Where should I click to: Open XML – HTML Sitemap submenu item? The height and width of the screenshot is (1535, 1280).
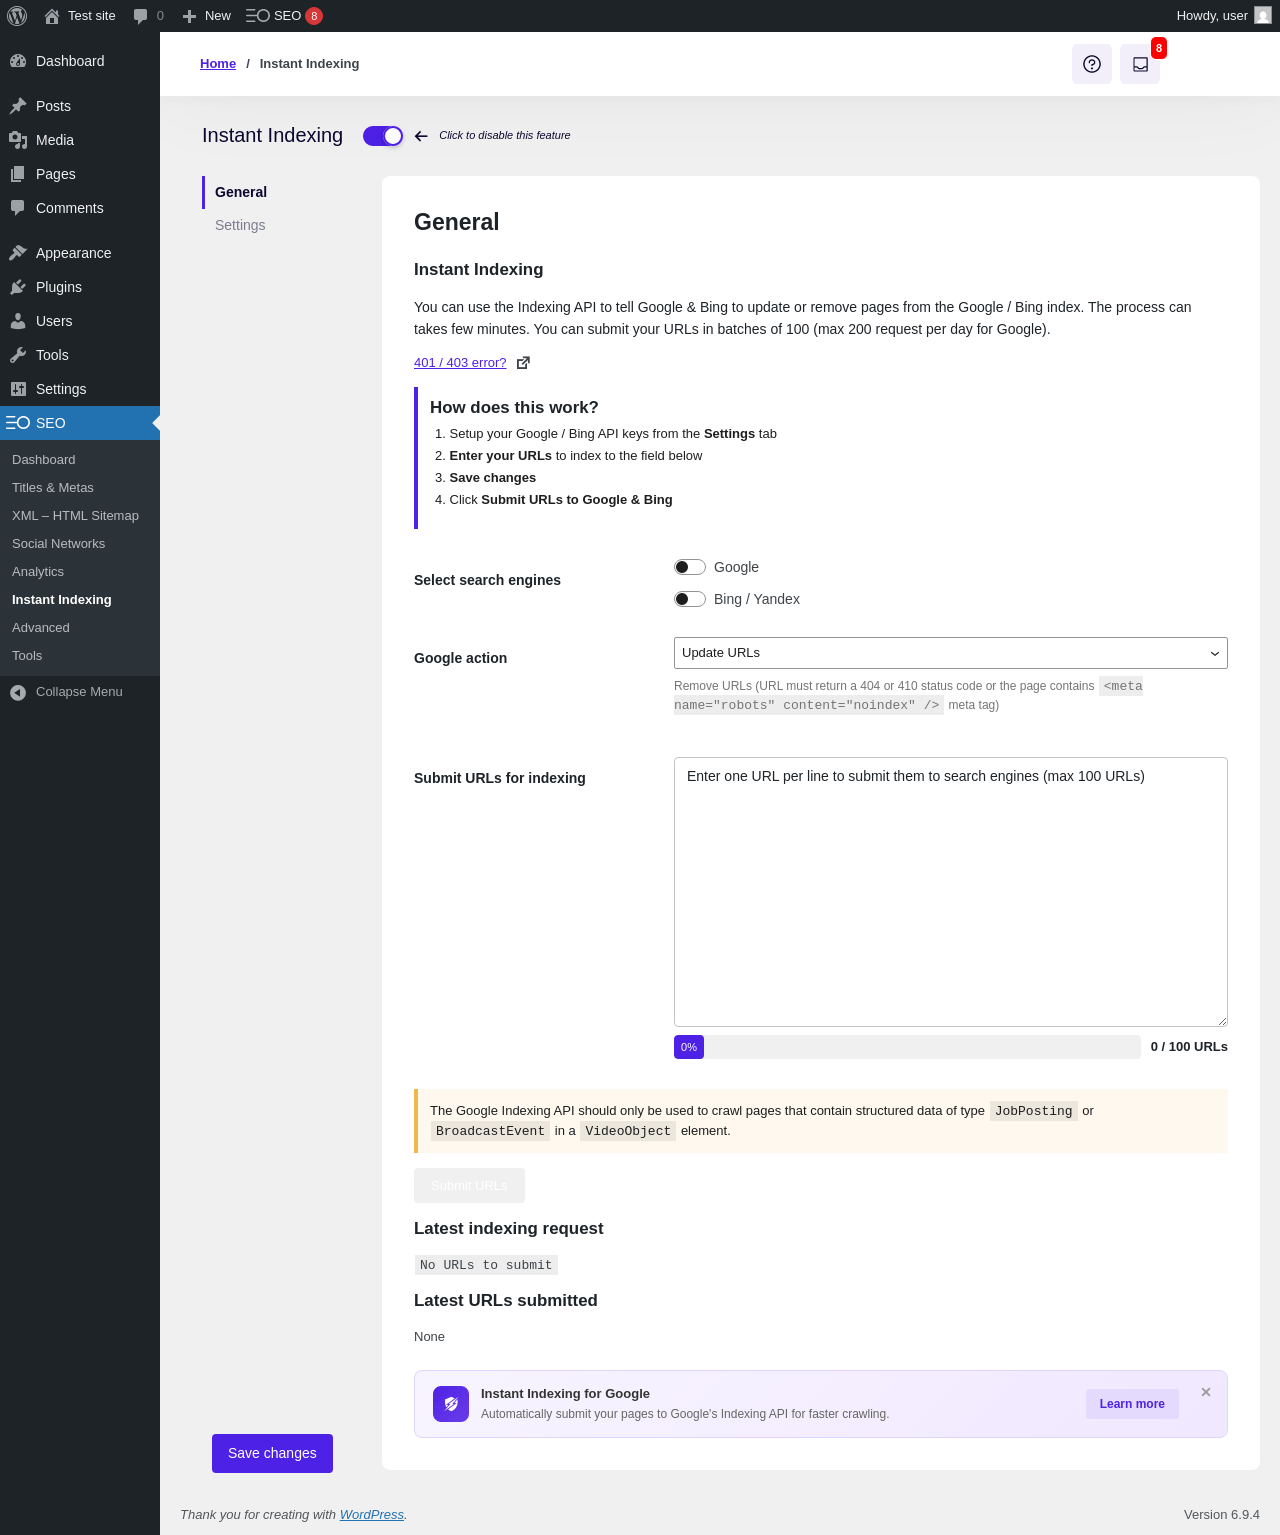point(75,516)
